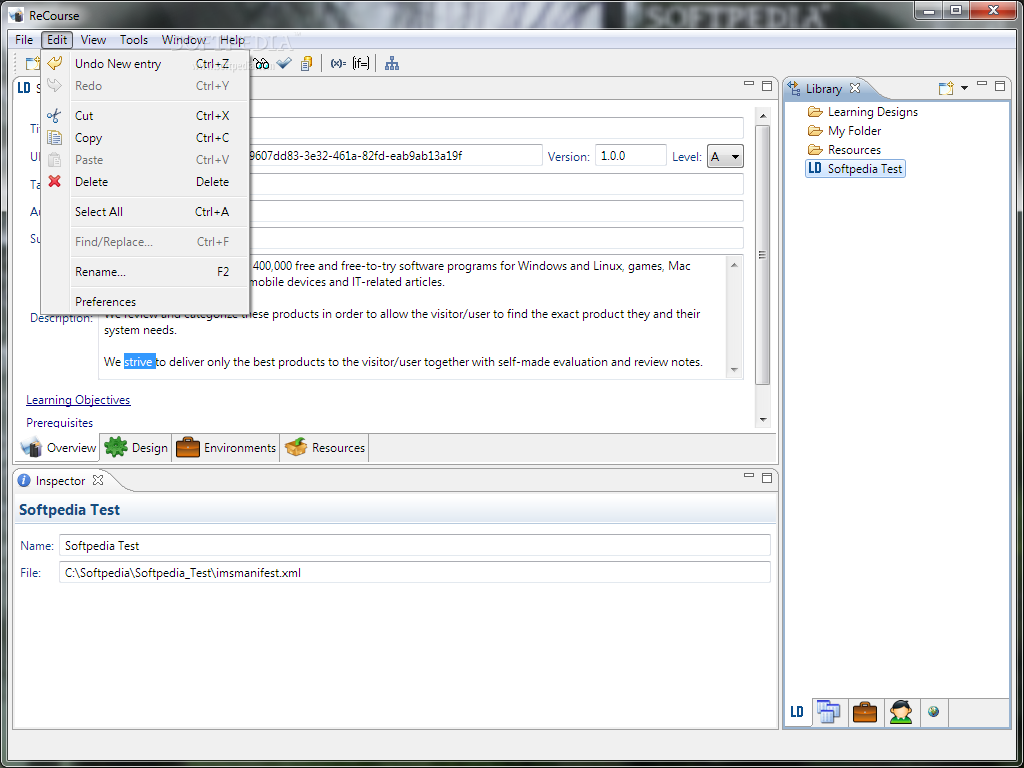1024x768 pixels.
Task: Select the person avatar tab icon
Action: pyautogui.click(x=901, y=712)
